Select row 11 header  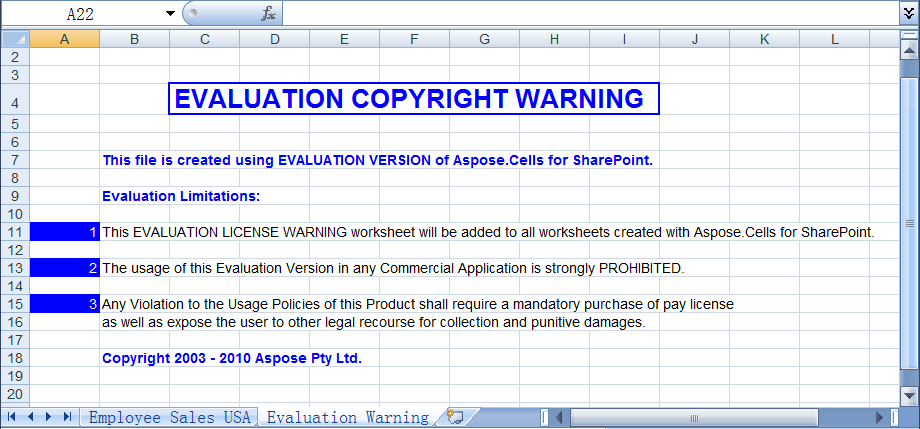click(15, 232)
